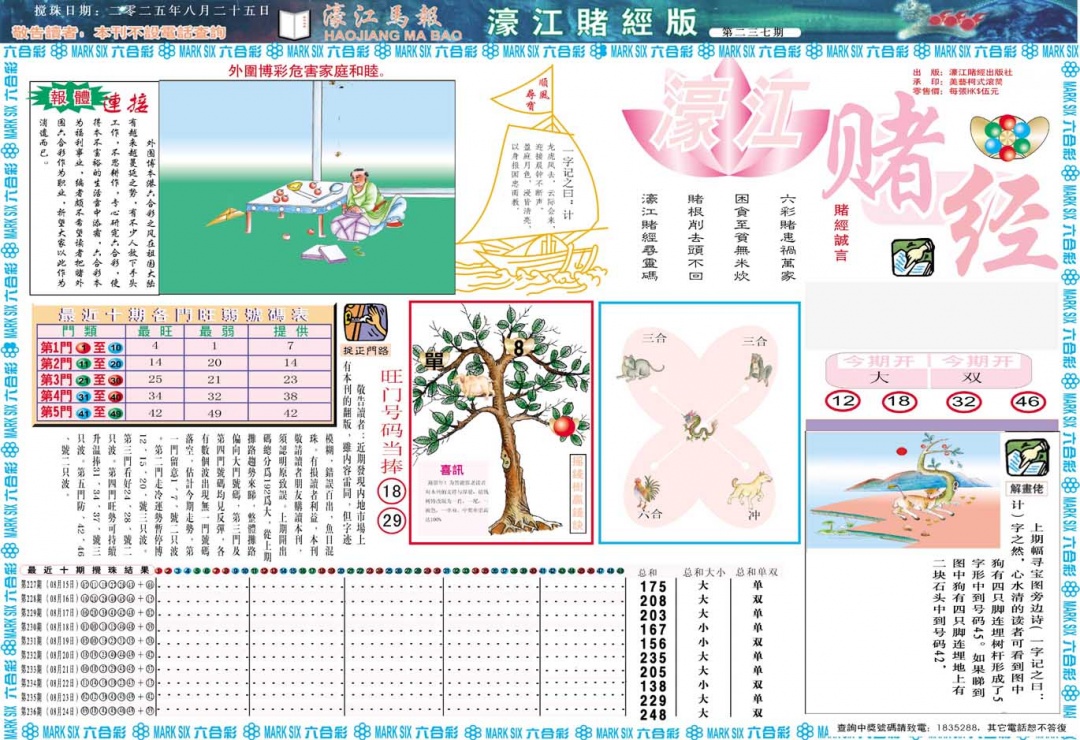Click the rat zodiac animal
The image size is (1080, 740).
click(640, 368)
